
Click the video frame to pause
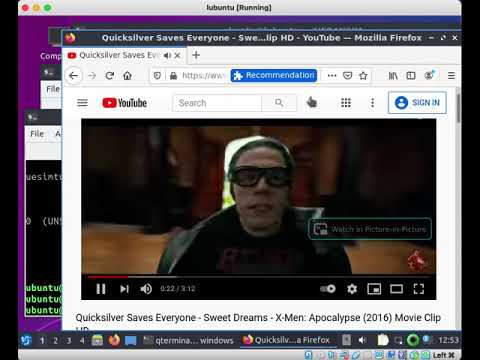(258, 197)
